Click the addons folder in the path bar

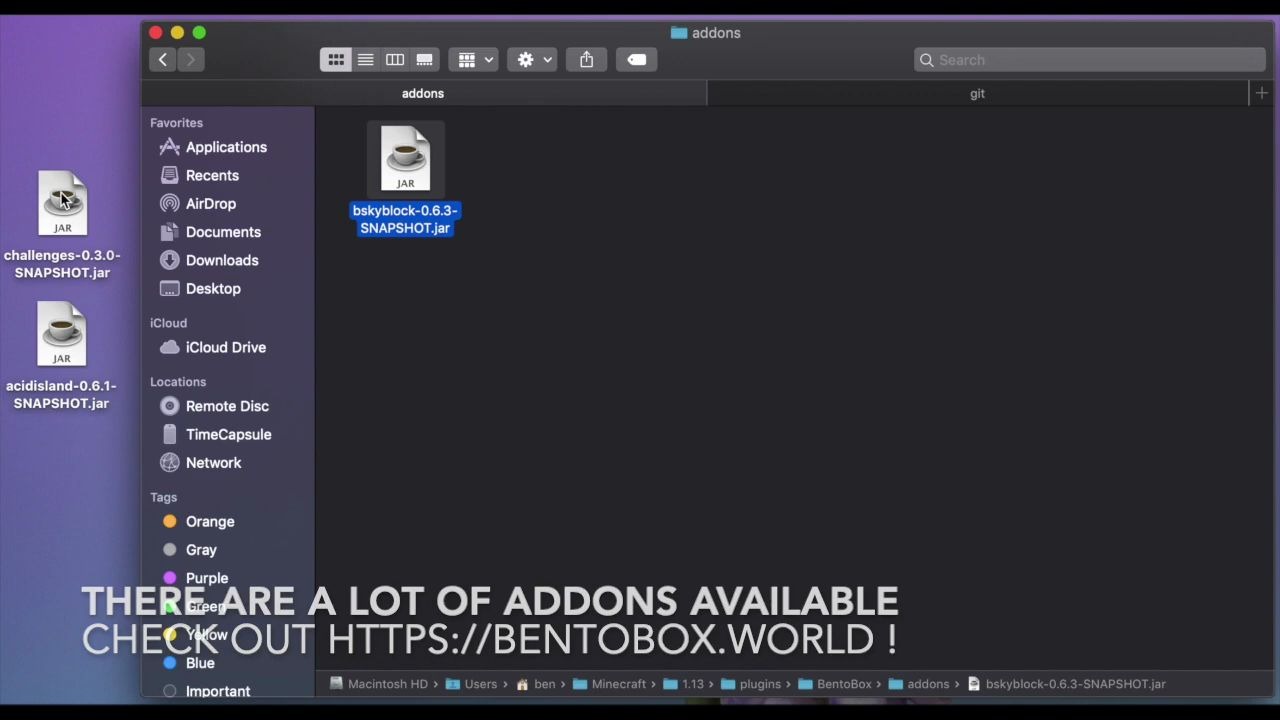click(x=919, y=684)
